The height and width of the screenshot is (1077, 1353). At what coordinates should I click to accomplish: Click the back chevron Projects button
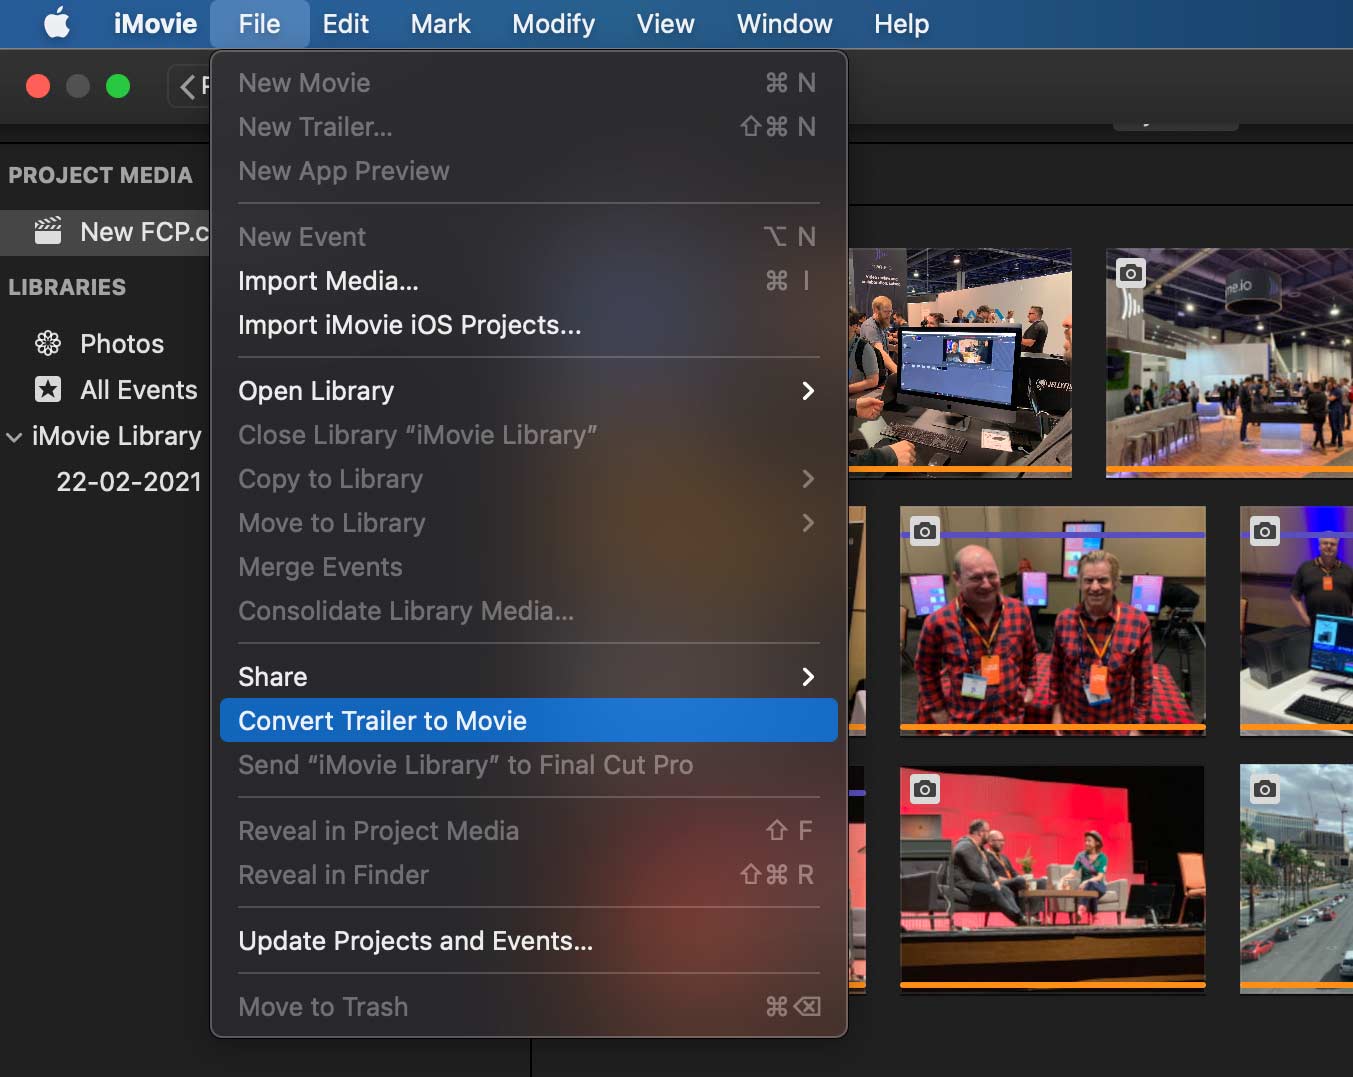(190, 87)
